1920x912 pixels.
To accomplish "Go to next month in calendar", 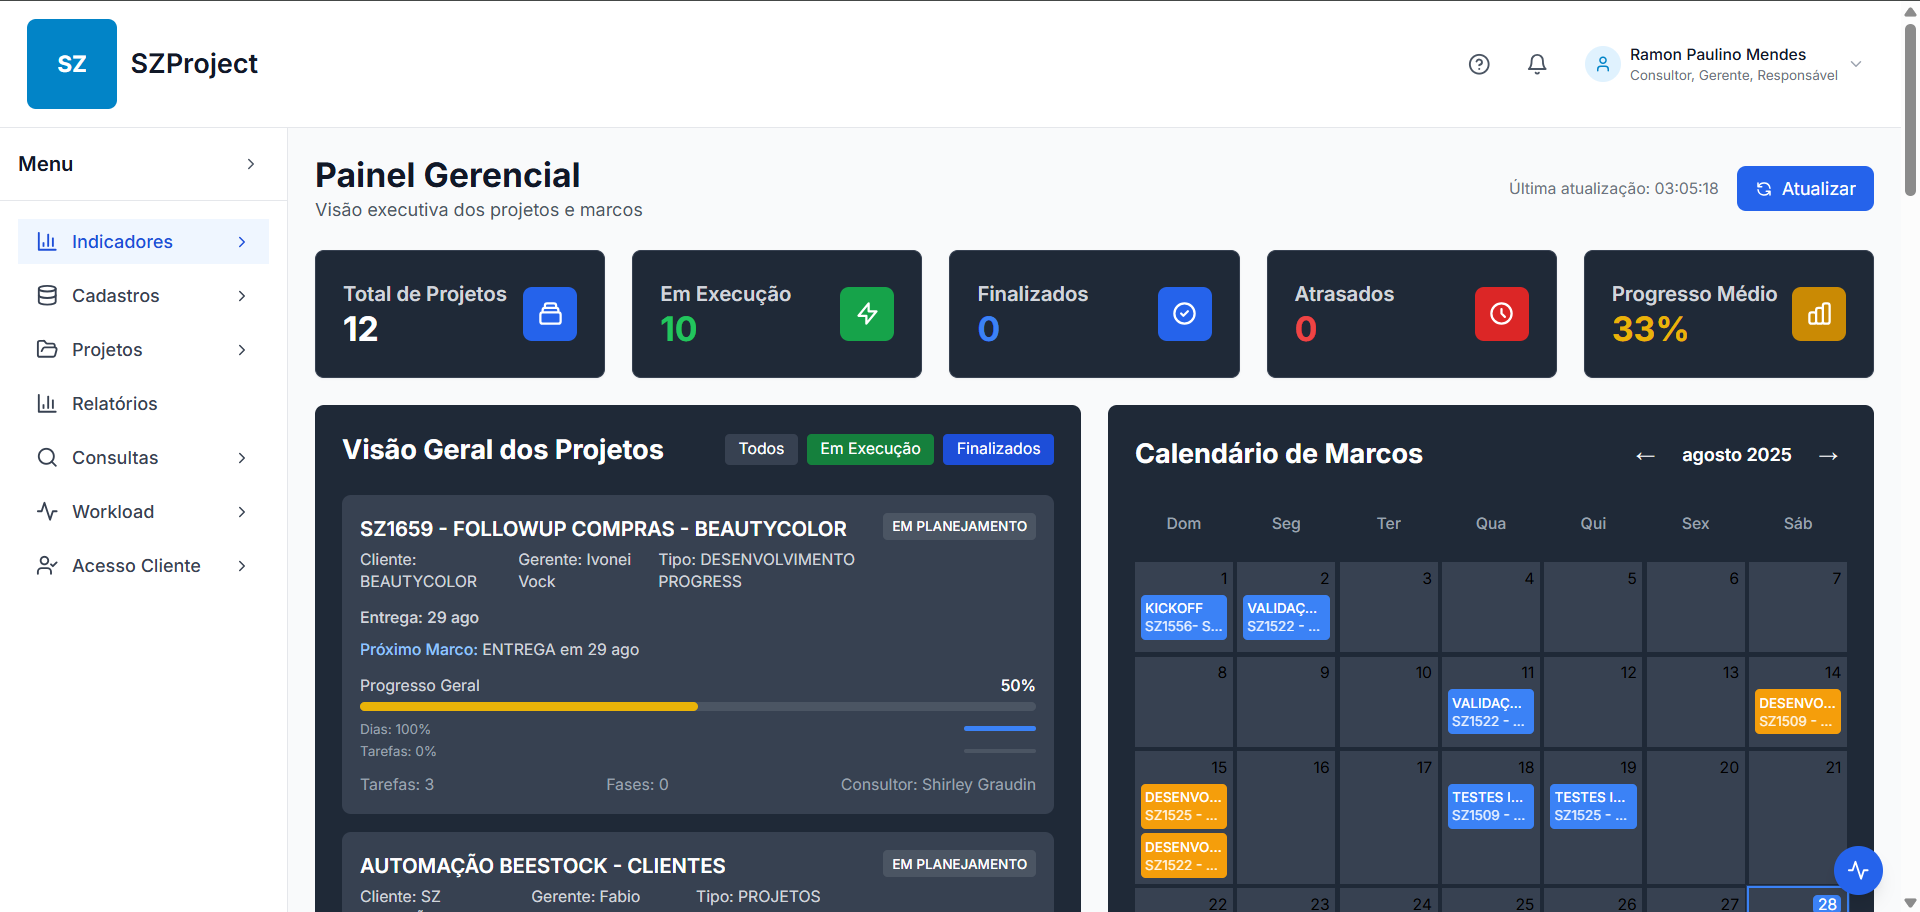I will coord(1828,456).
